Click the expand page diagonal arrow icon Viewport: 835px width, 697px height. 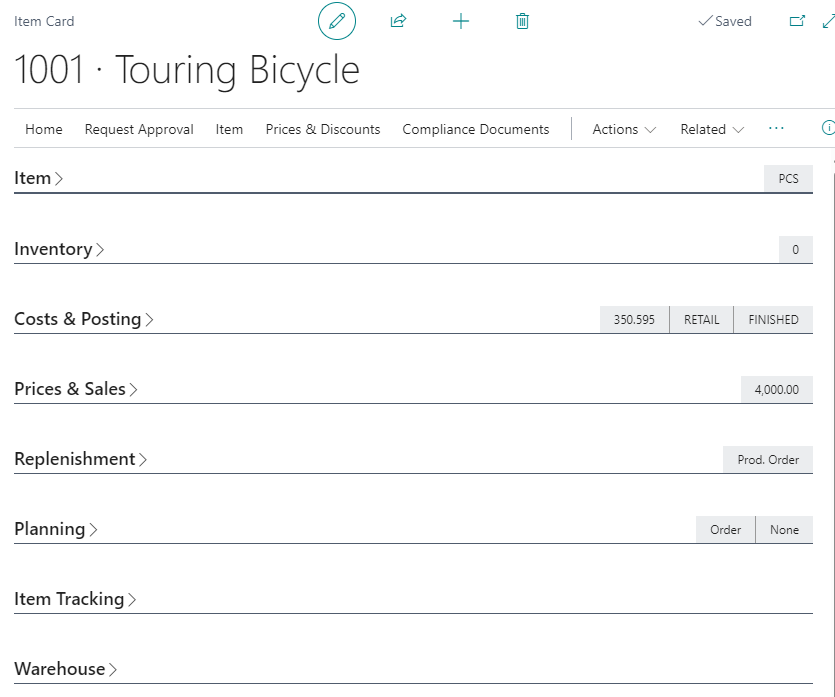tap(827, 21)
